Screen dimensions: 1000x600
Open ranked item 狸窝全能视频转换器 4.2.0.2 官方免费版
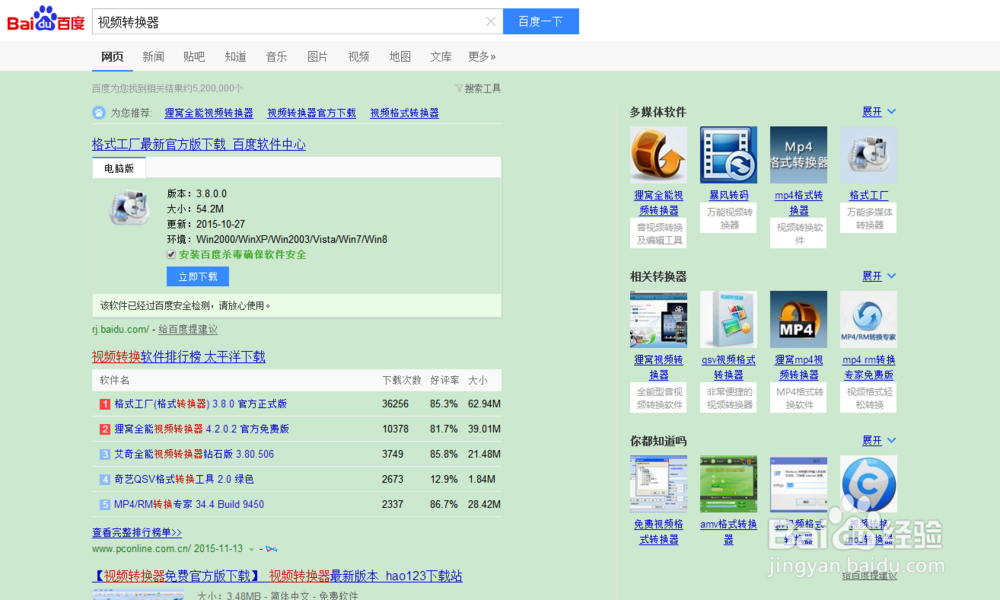(202, 429)
